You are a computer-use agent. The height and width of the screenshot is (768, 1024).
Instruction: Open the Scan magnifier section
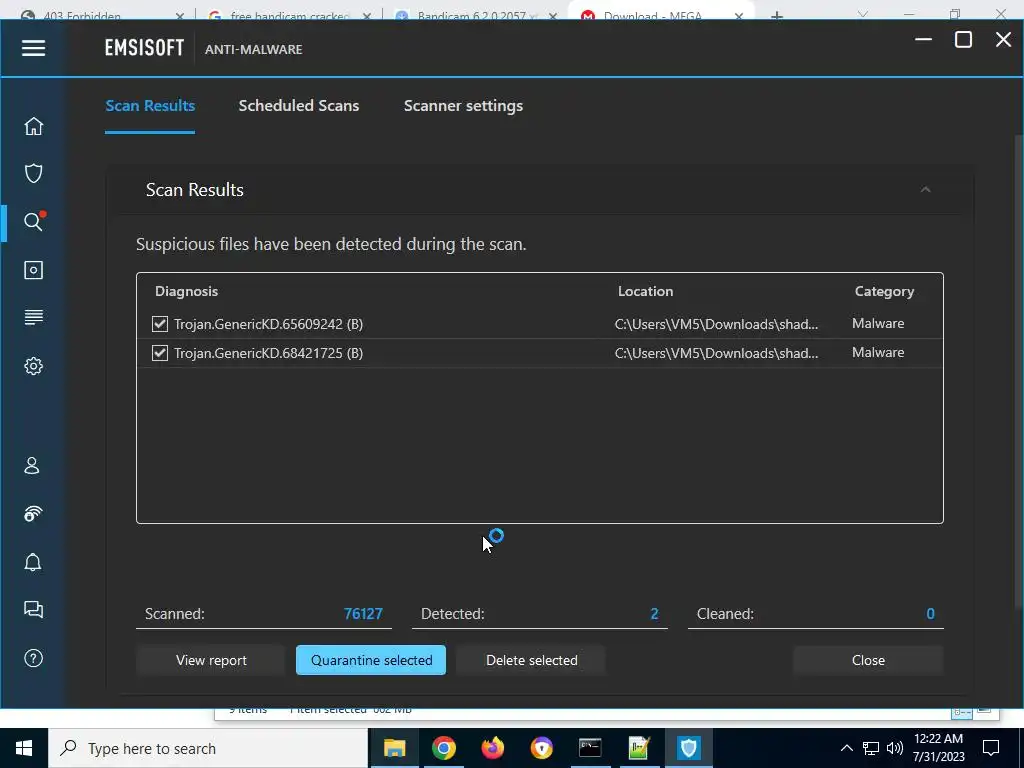click(x=33, y=221)
